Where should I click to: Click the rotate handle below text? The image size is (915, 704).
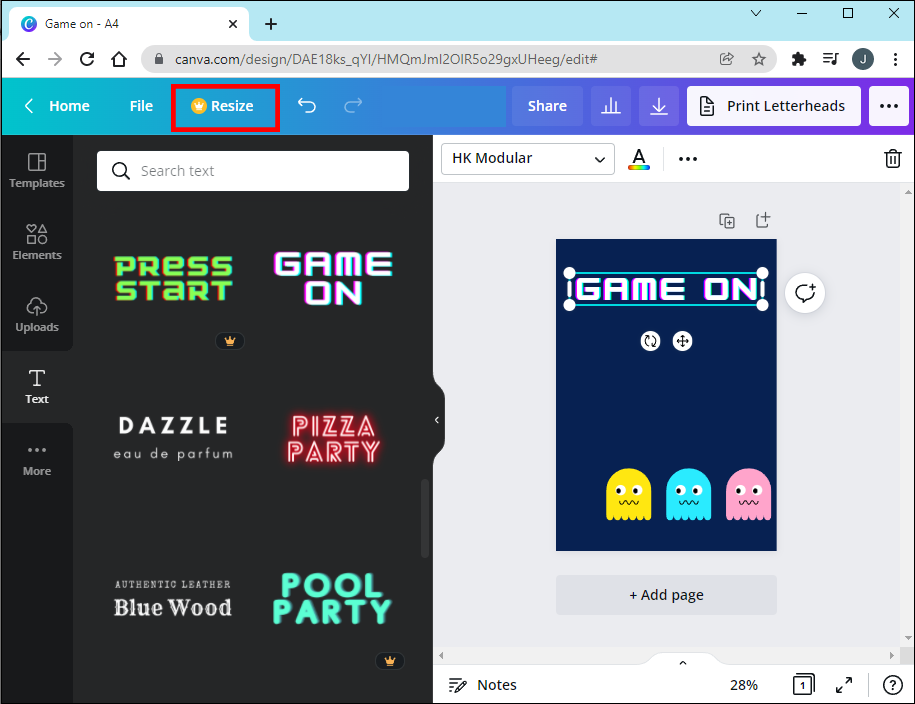(651, 341)
